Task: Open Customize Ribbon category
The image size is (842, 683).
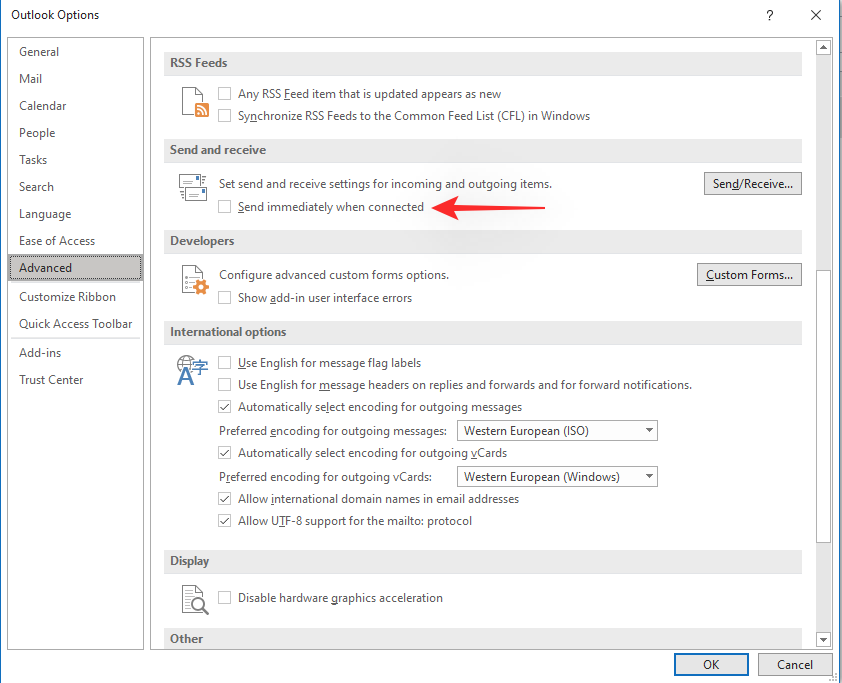Action: tap(76, 296)
